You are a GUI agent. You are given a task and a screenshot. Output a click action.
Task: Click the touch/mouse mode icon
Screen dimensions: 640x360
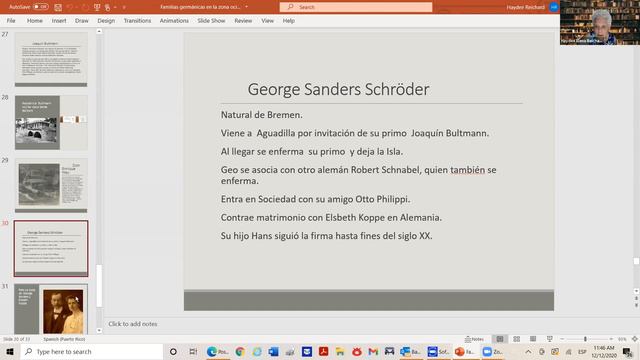click(108, 7)
